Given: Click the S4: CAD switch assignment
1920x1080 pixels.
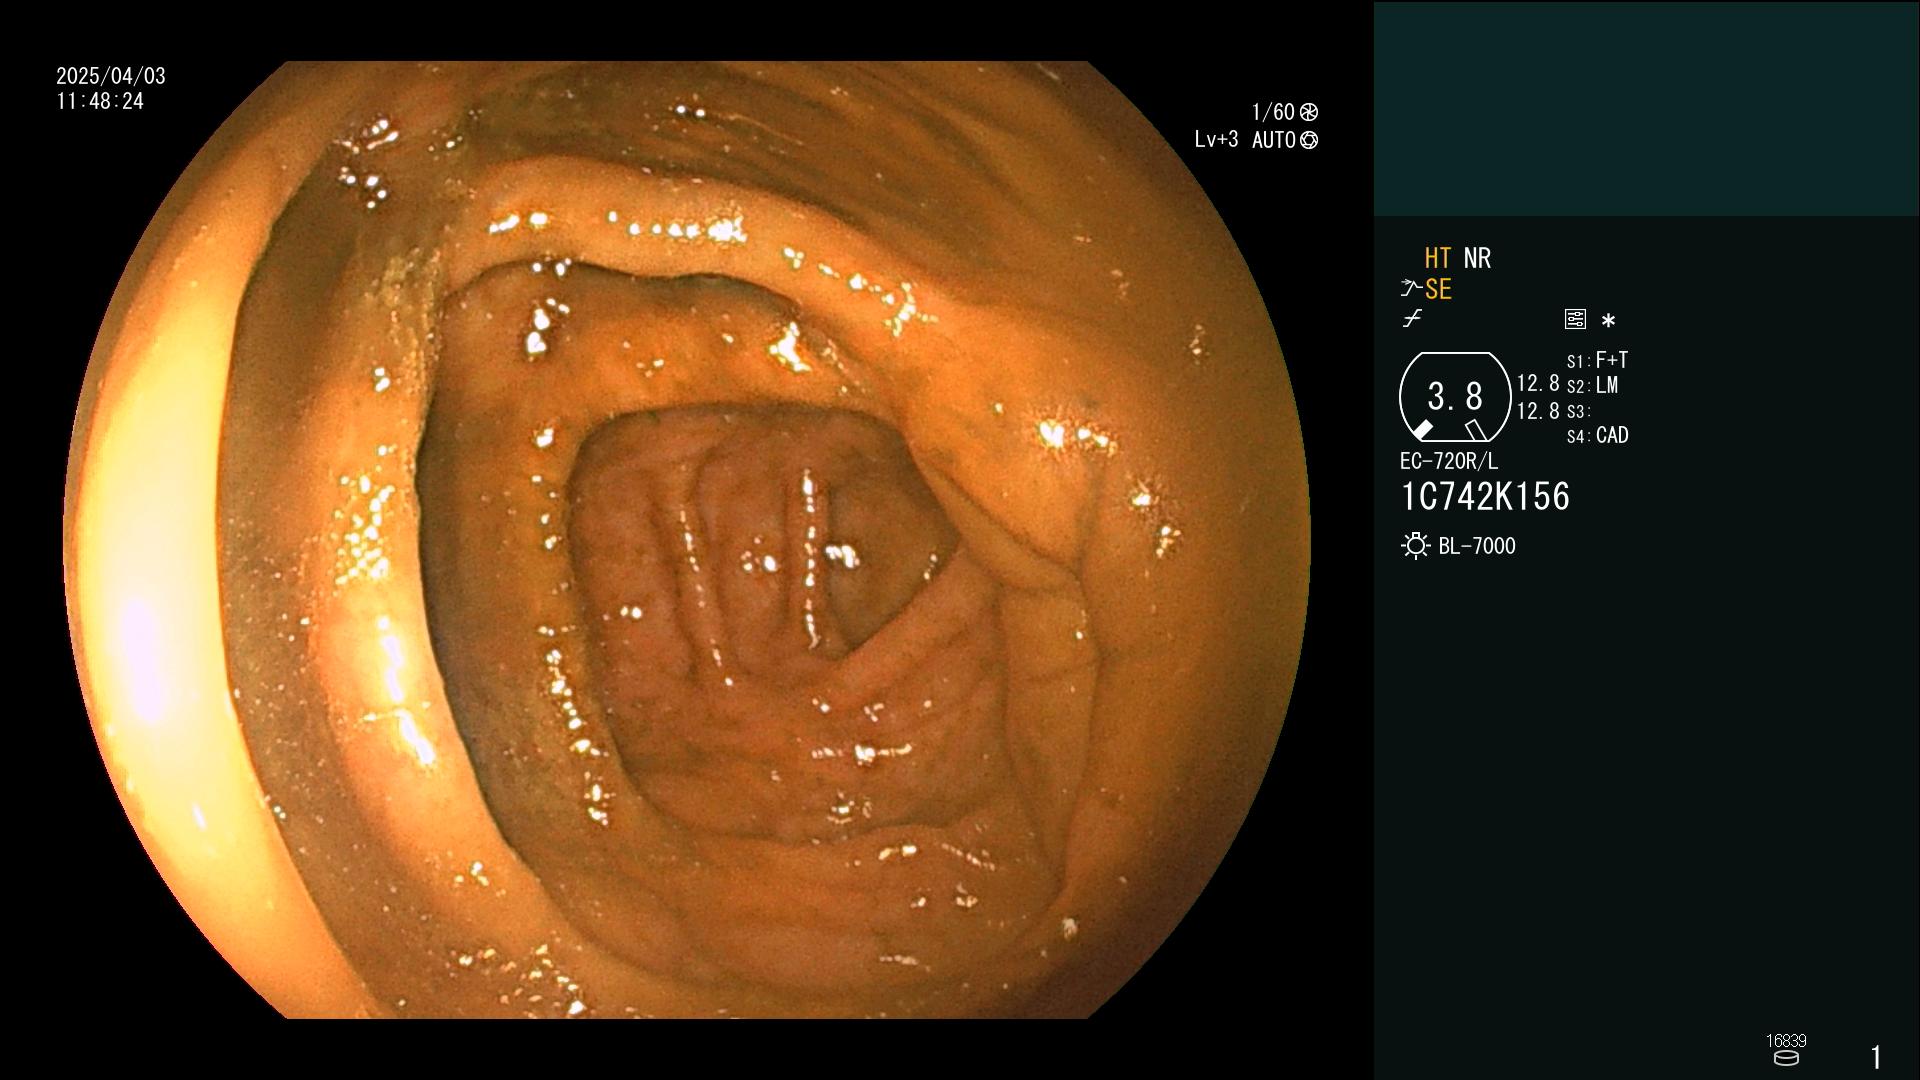Looking at the screenshot, I should click(1597, 436).
